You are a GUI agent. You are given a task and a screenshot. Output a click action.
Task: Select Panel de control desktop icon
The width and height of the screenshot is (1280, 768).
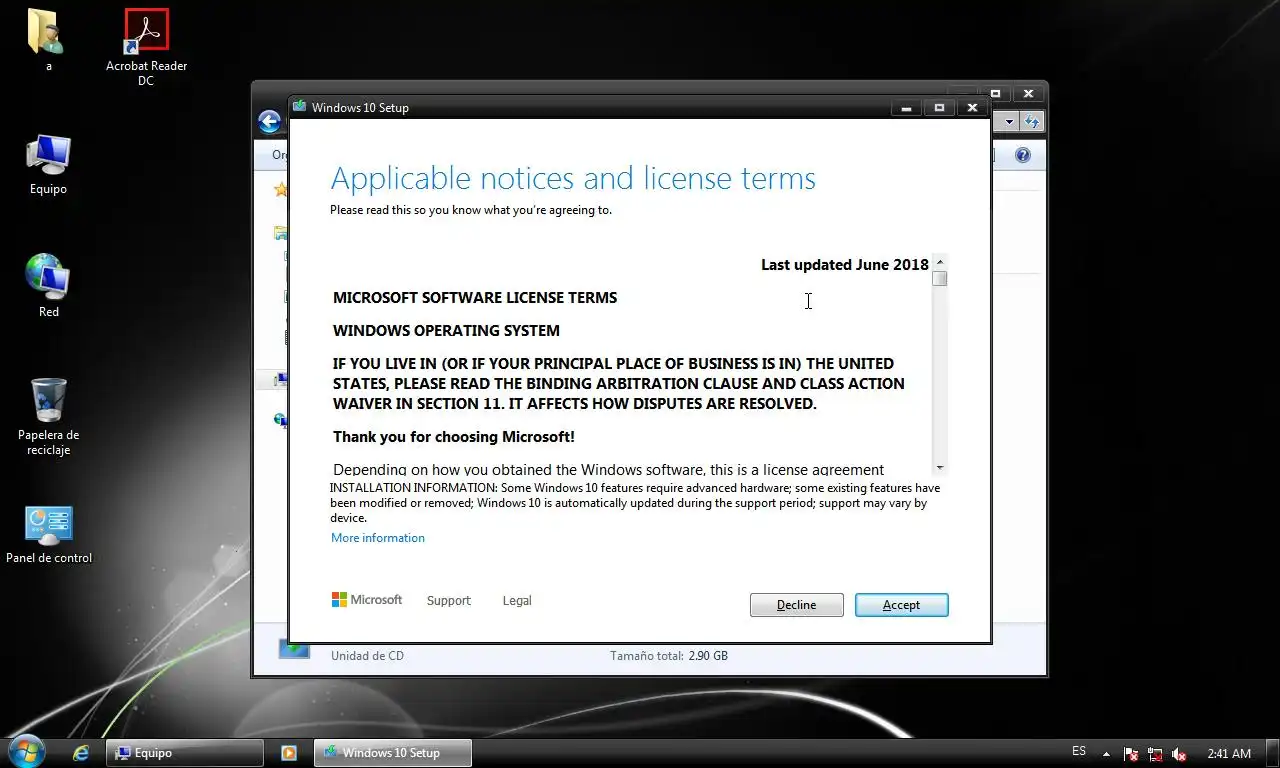coord(48,534)
